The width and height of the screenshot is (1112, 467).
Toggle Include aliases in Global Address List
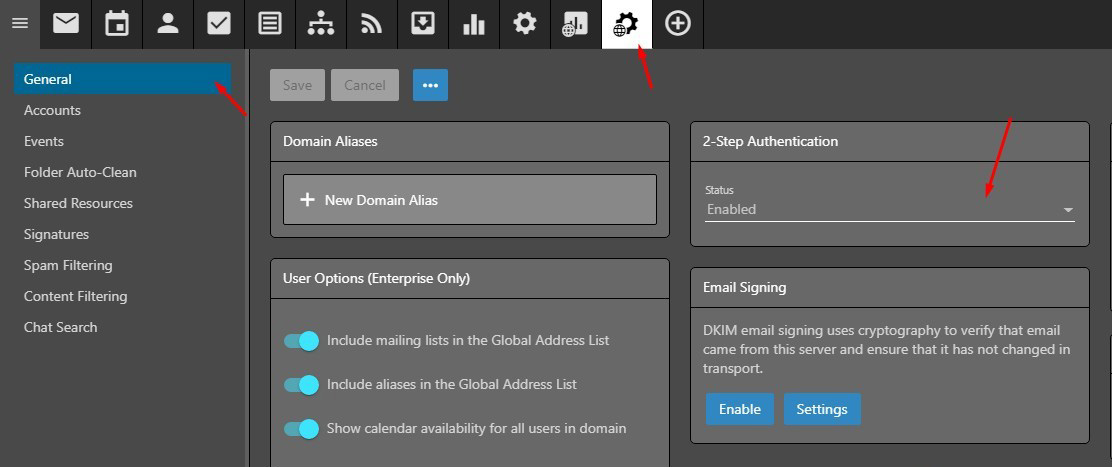(x=301, y=385)
